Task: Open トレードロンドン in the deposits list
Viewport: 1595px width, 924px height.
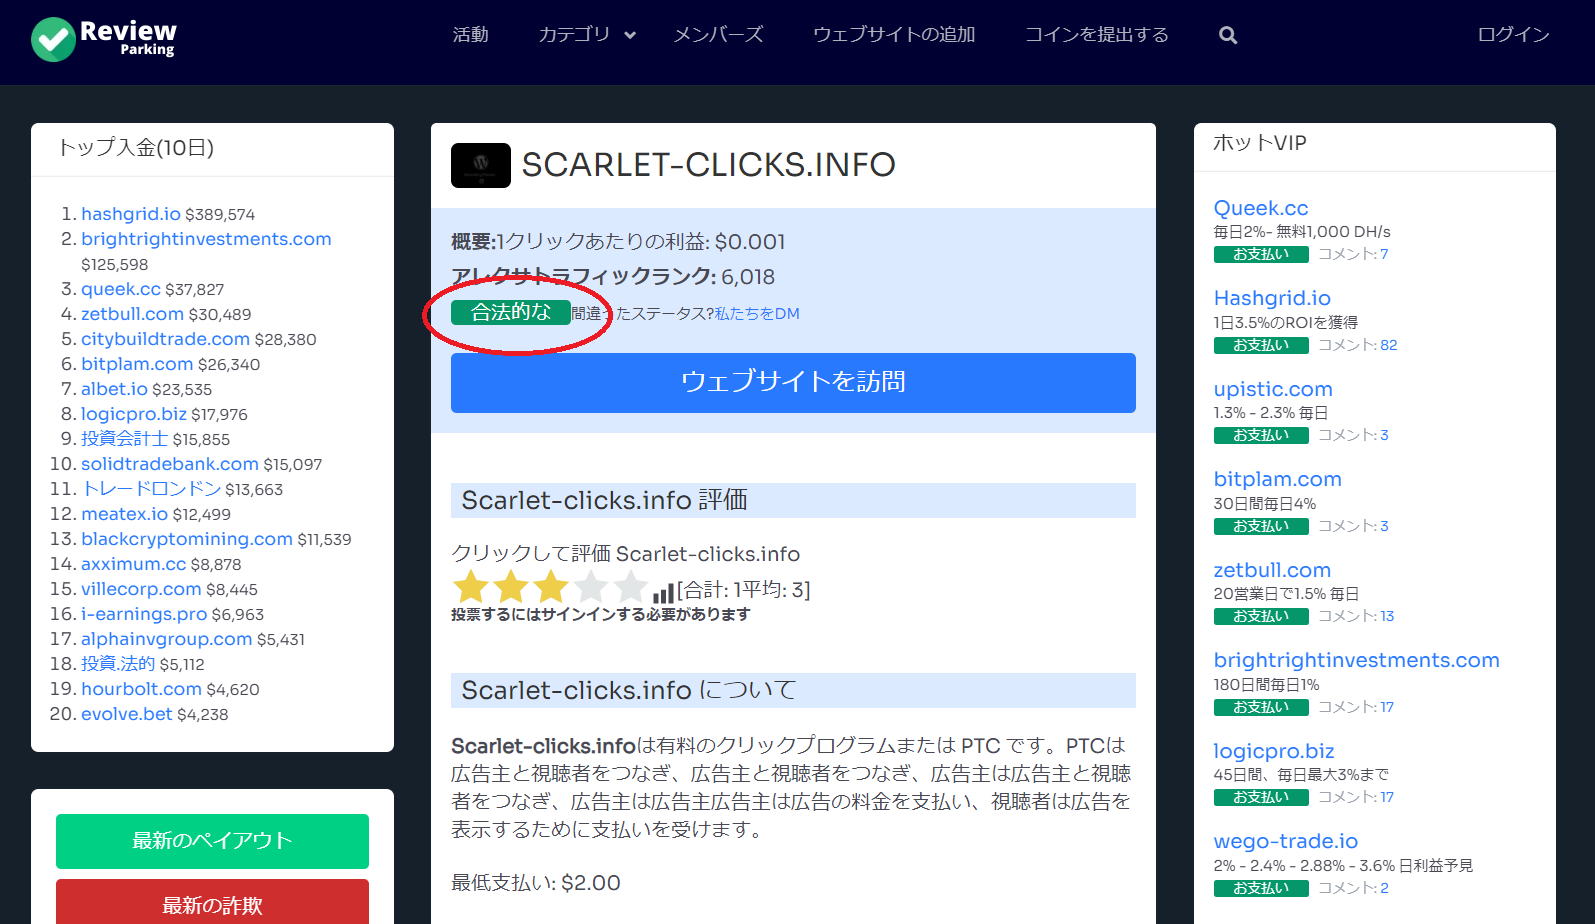Action: (151, 489)
